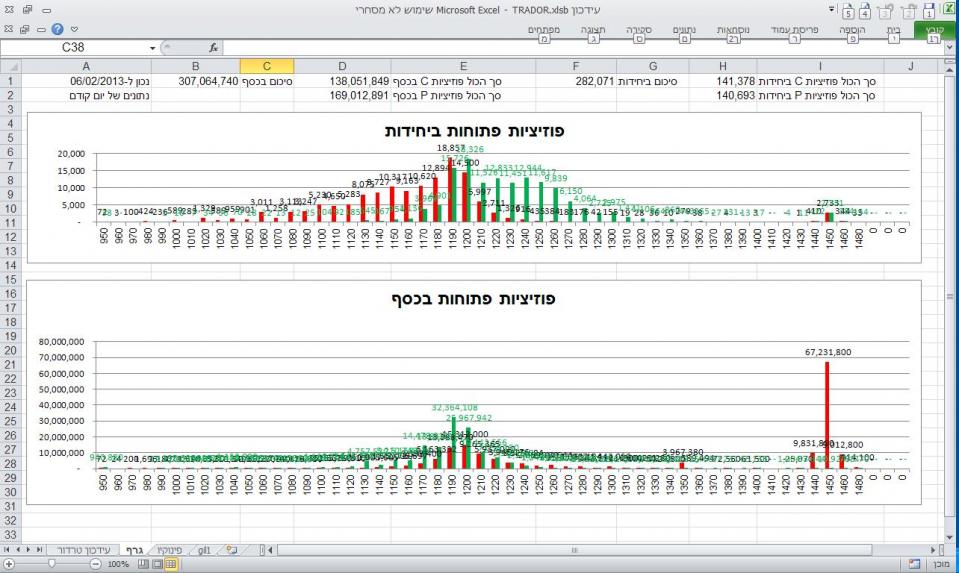Open the Name Box dropdown arrow
This screenshot has height=573, width=959.
coord(153,47)
